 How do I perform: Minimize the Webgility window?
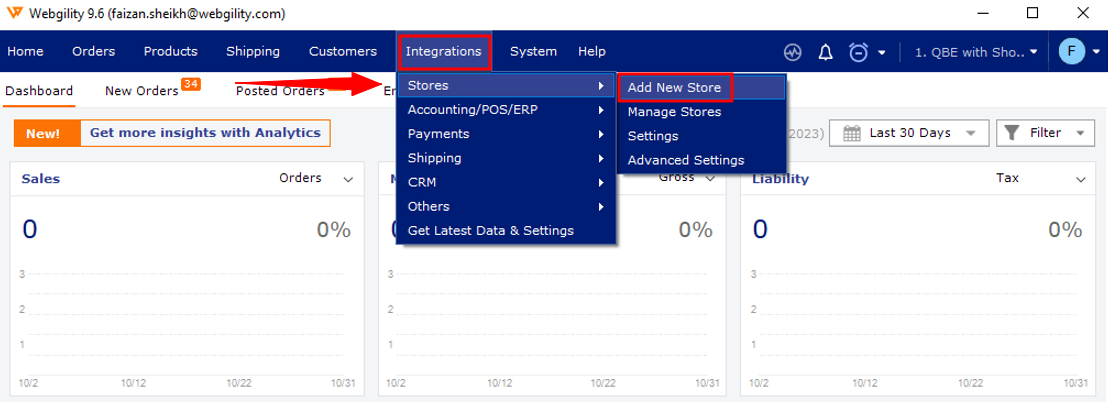tap(984, 13)
